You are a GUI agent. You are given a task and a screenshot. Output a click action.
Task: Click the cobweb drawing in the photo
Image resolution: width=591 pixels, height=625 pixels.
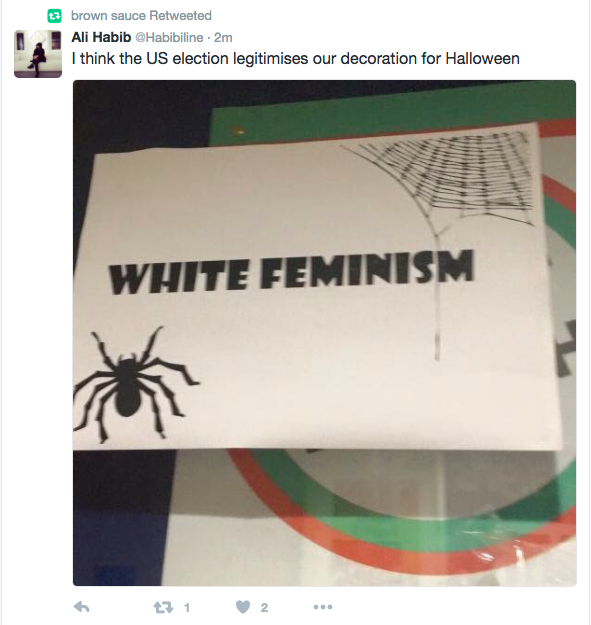click(x=438, y=207)
